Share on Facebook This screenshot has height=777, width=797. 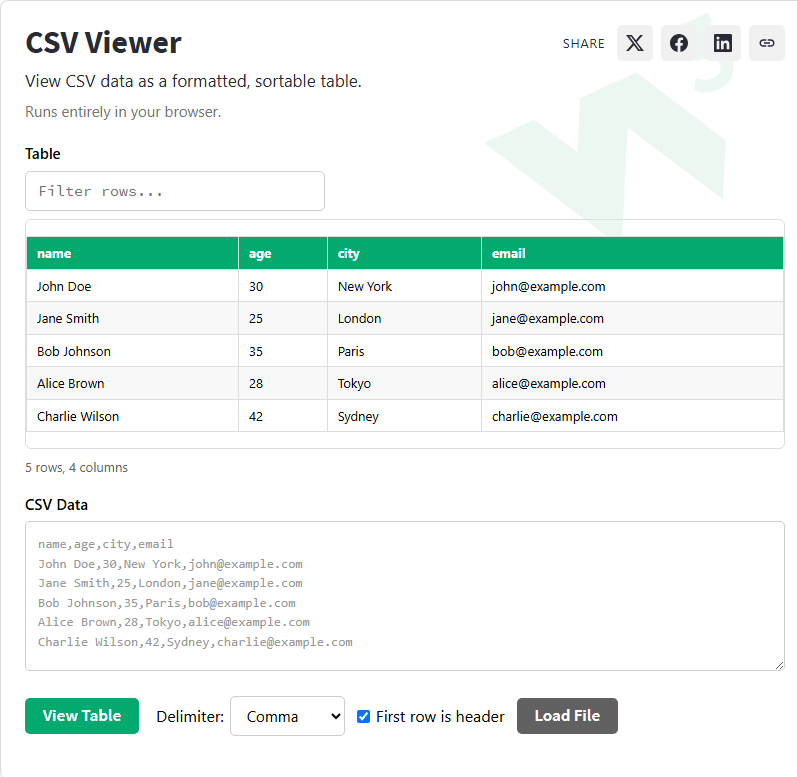(x=679, y=43)
